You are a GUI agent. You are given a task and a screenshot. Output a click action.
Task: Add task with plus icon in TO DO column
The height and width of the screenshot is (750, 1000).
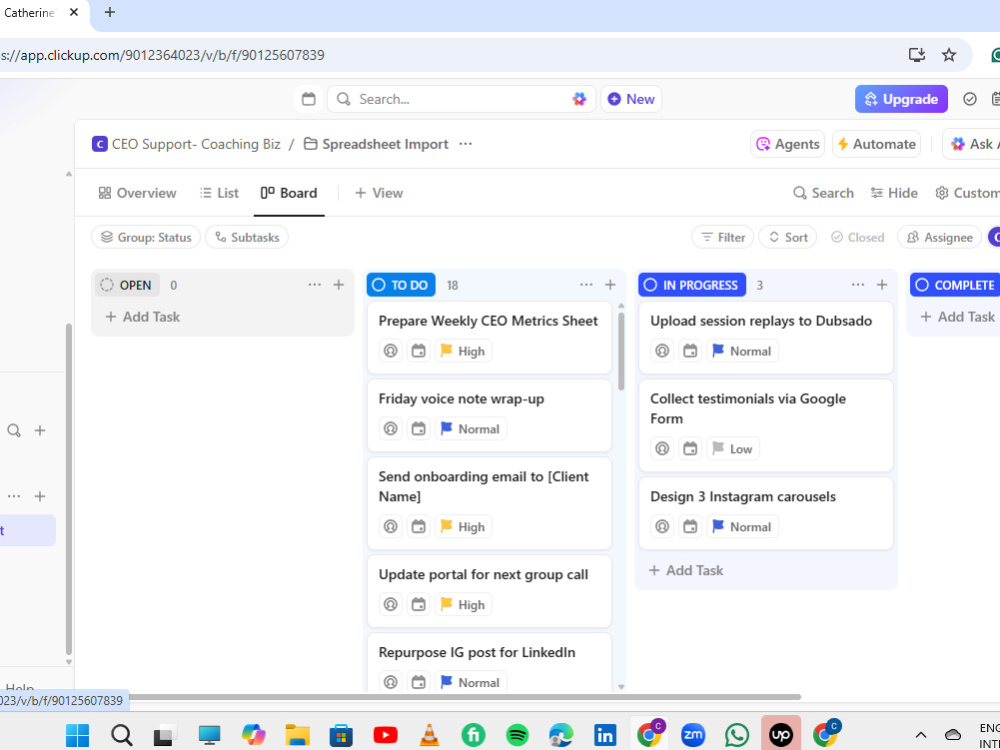[610, 284]
